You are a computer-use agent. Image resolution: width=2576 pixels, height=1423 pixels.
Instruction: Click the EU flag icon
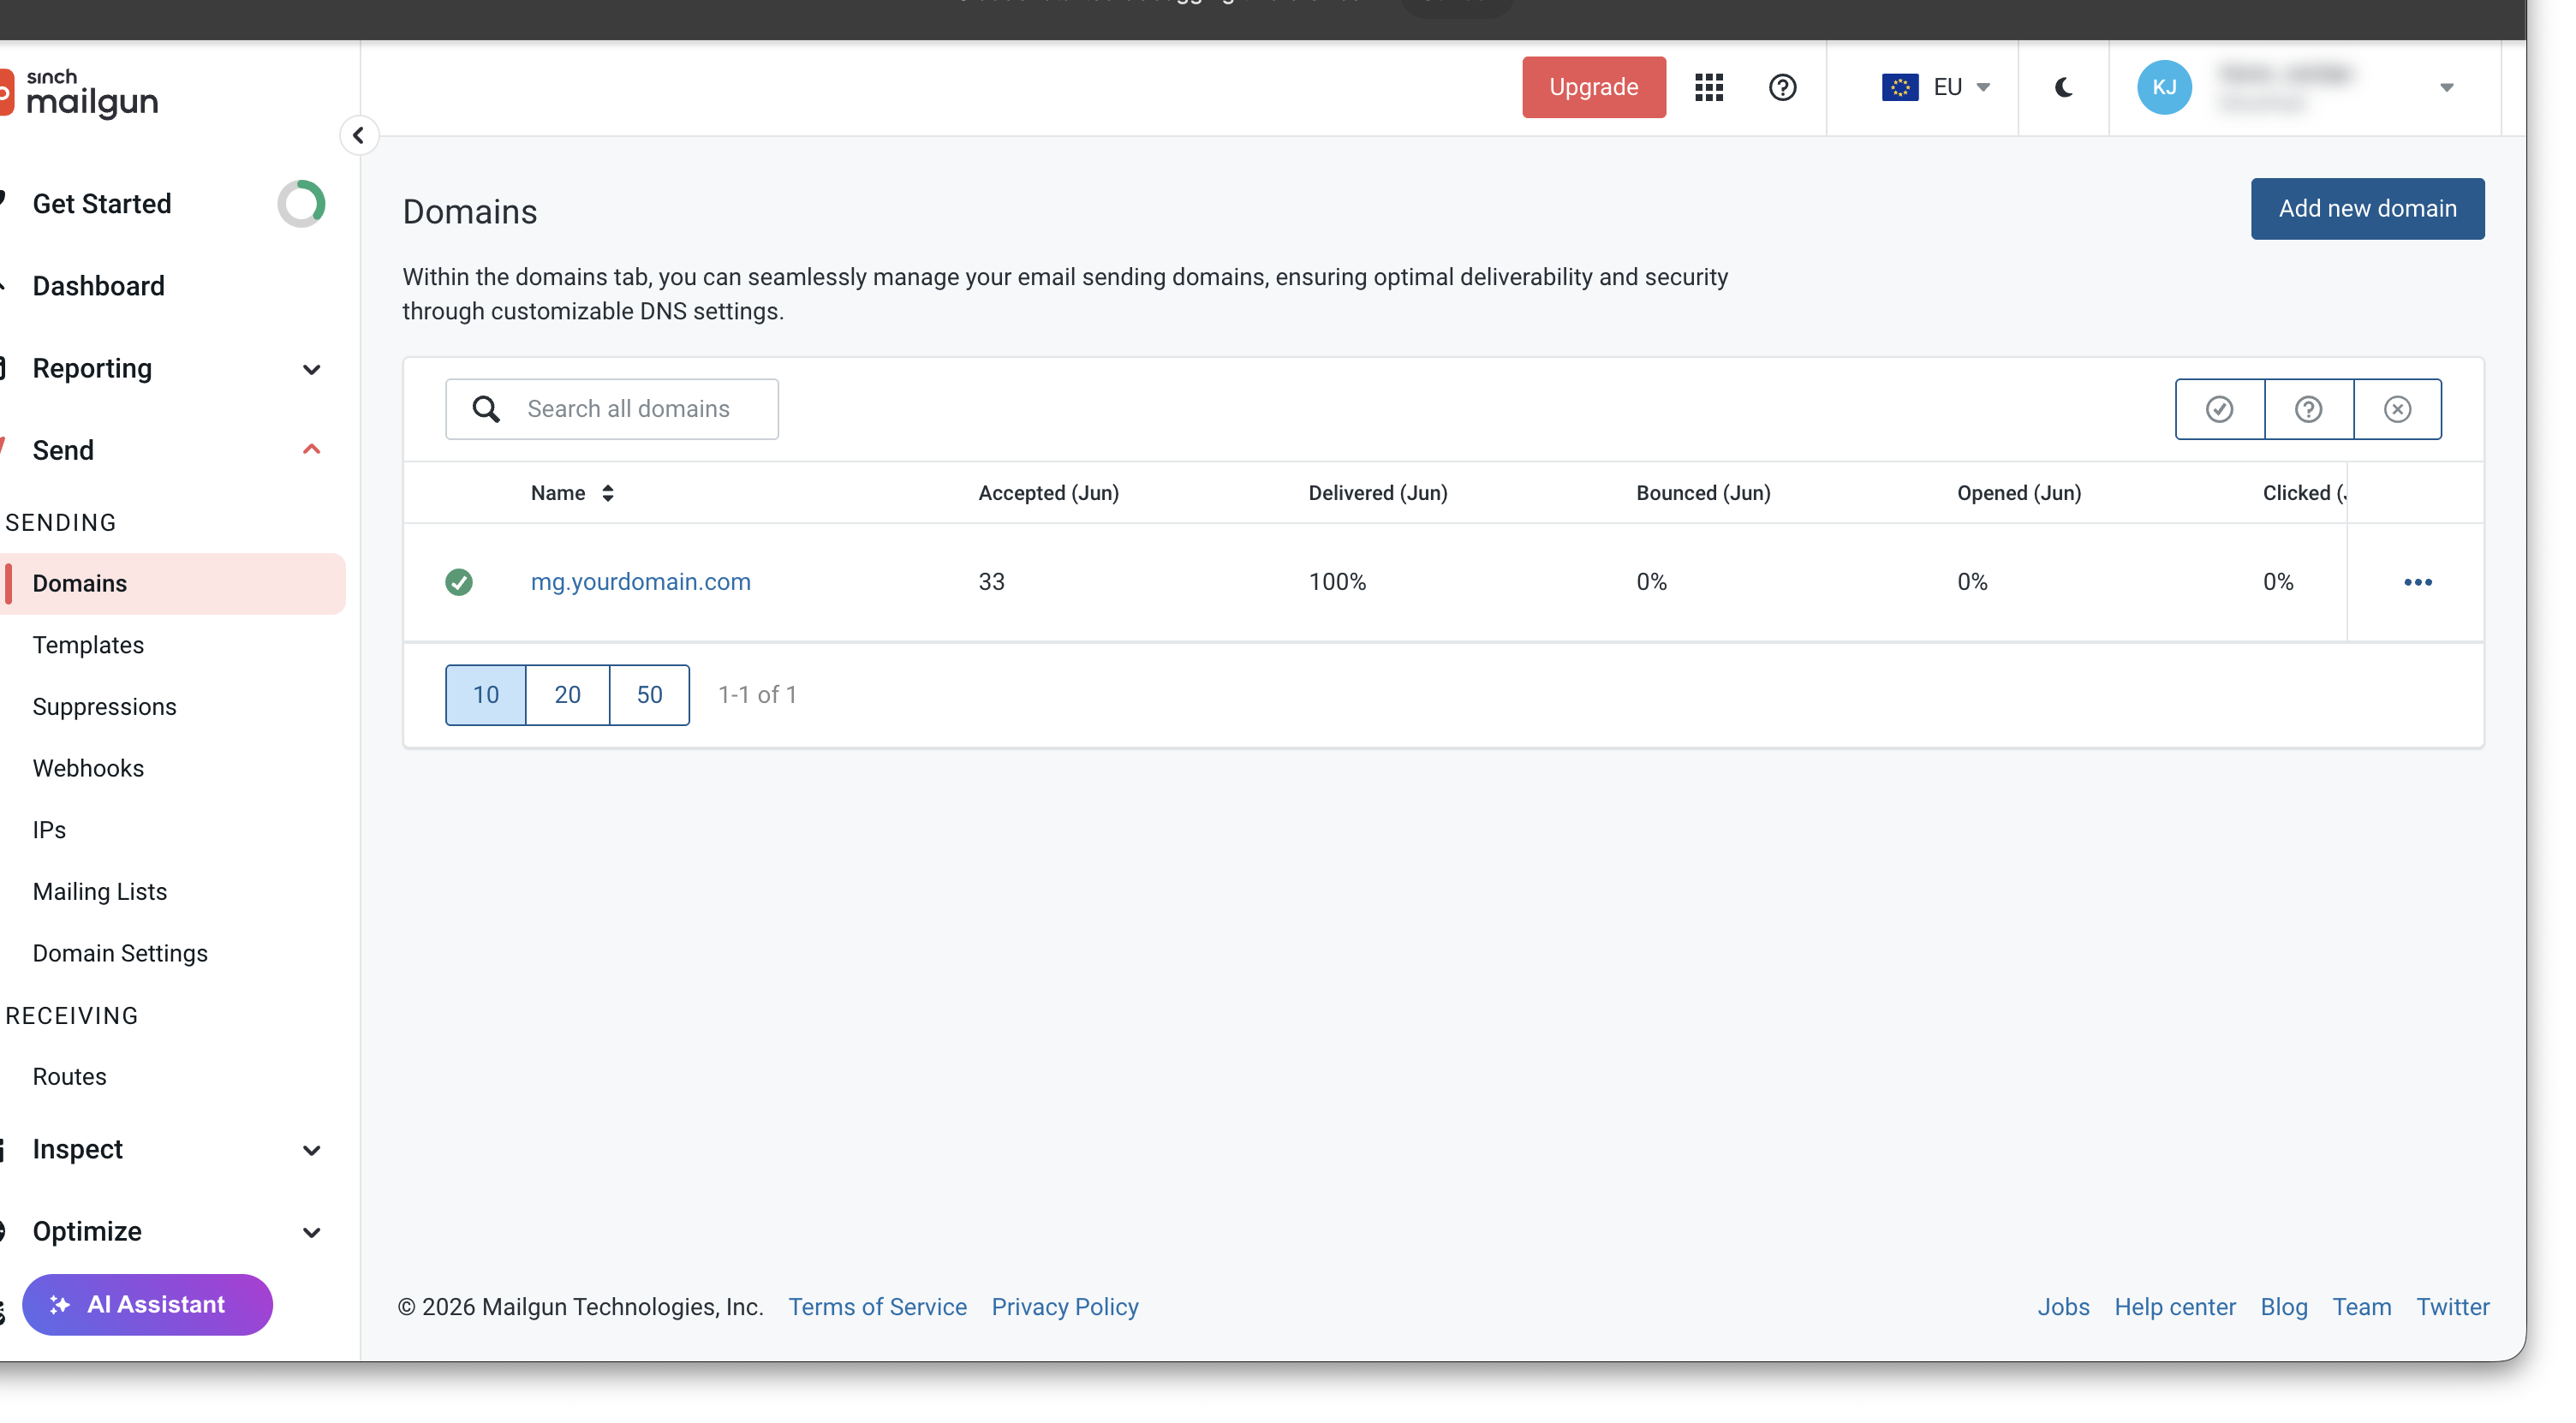[1899, 87]
